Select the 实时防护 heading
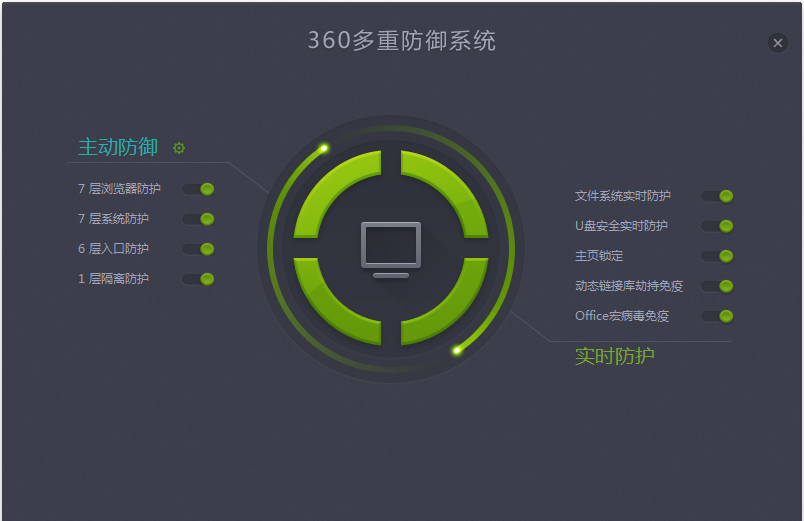804x521 pixels. [x=614, y=356]
